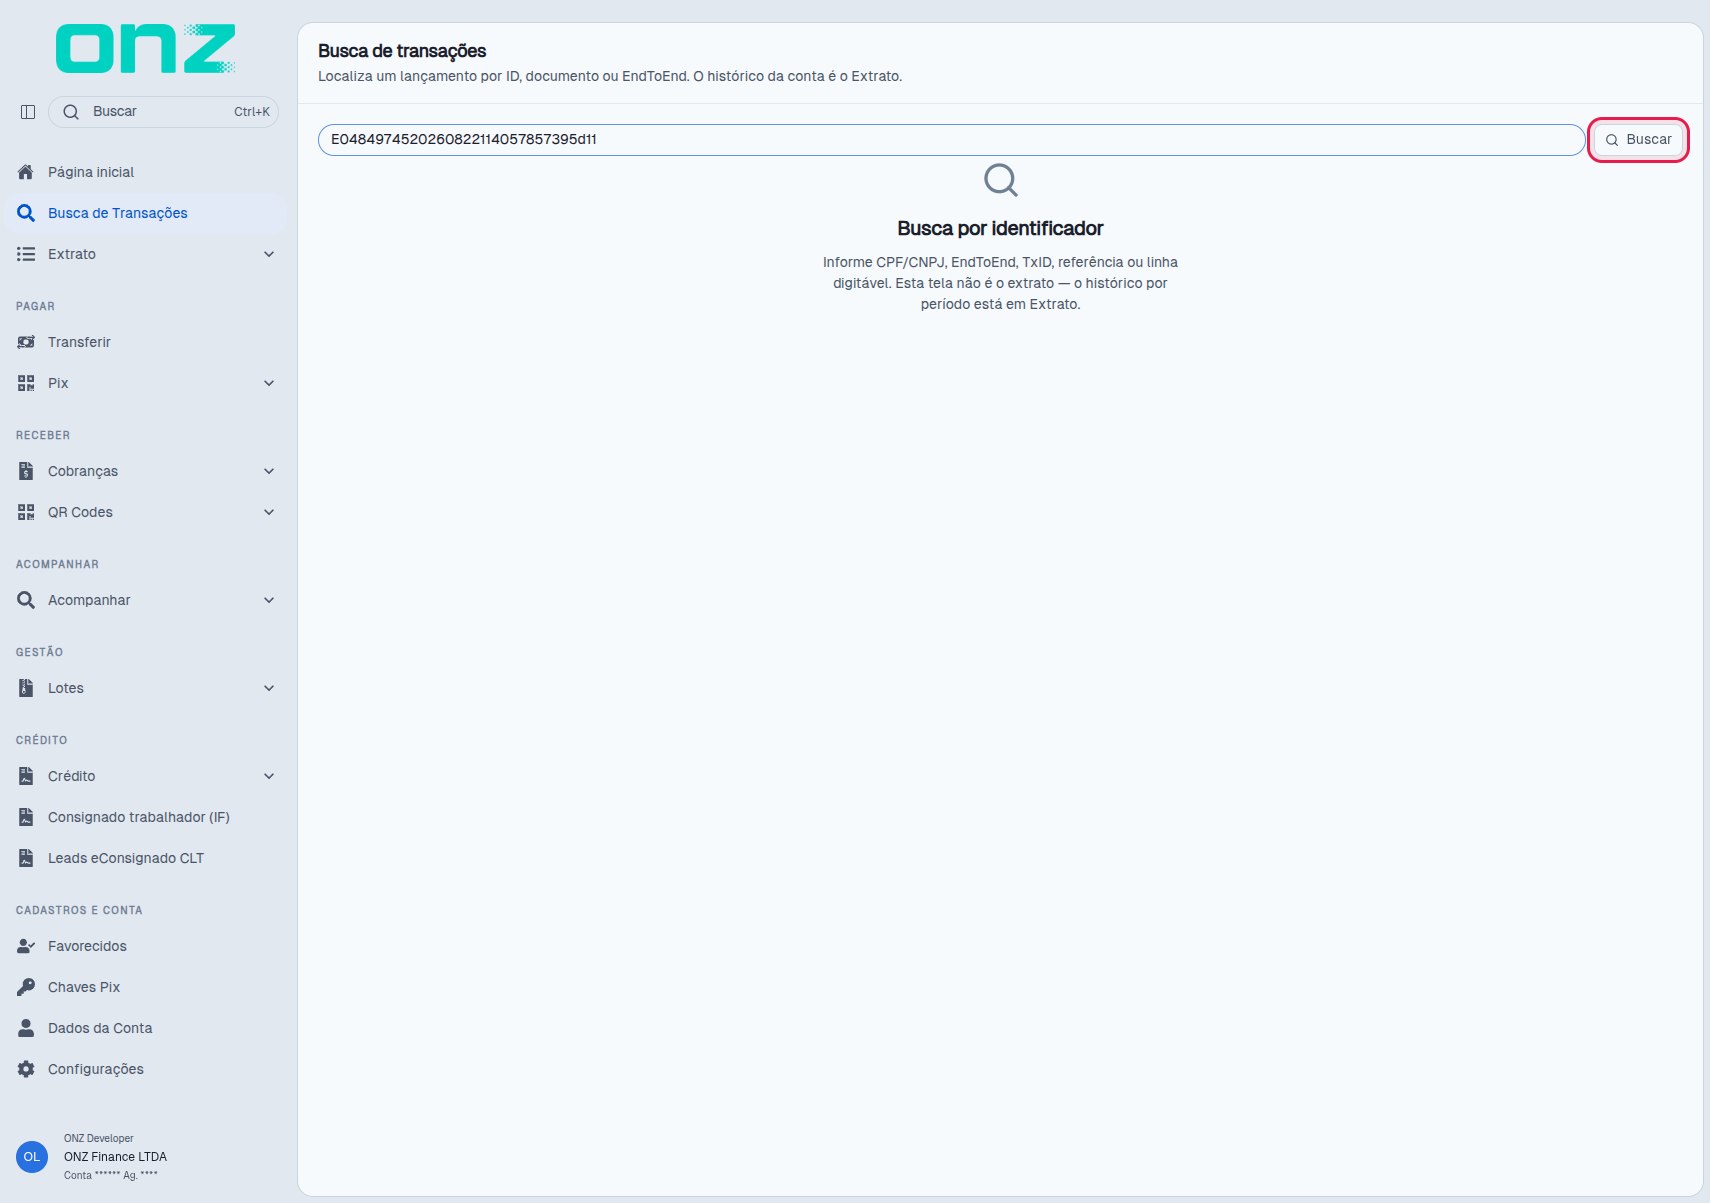Screen dimensions: 1710x1203
Task: Click the 'Busca por identificador' heading
Action: click(x=1000, y=229)
